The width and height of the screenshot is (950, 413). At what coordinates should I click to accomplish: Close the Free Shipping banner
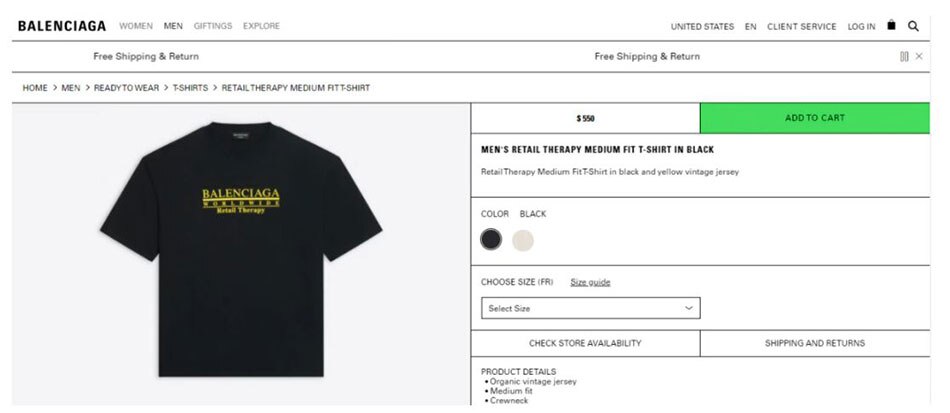tap(919, 56)
